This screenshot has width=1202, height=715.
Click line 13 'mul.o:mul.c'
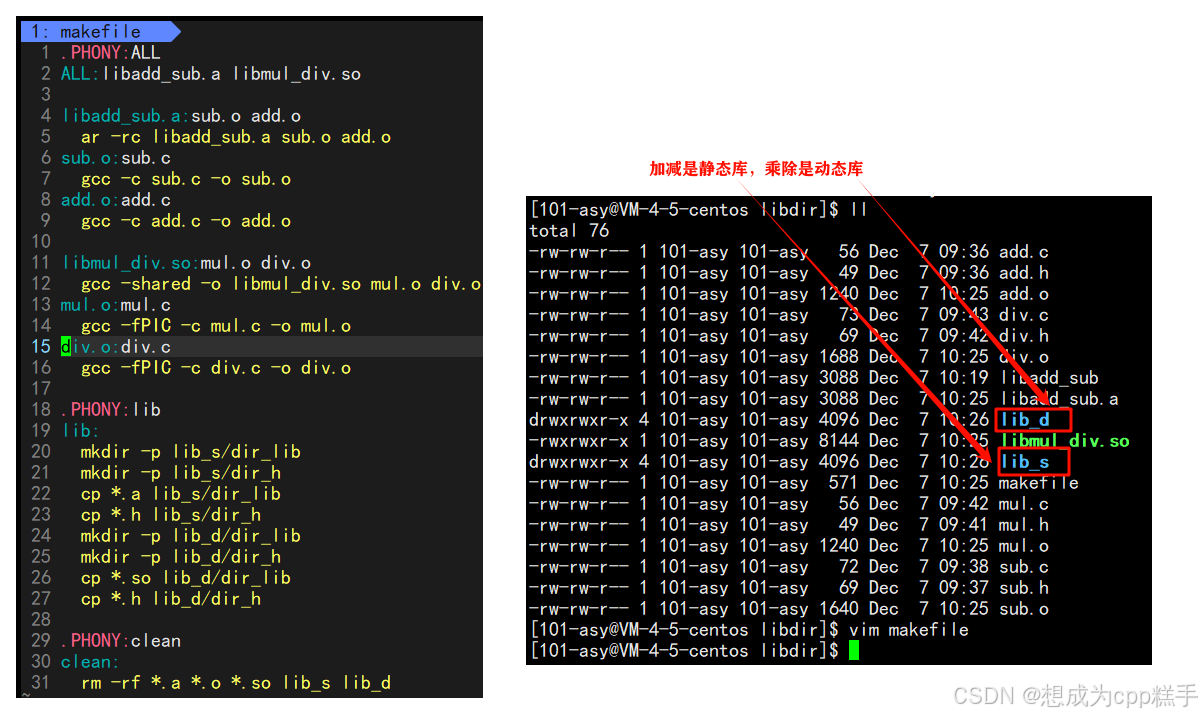tap(116, 305)
